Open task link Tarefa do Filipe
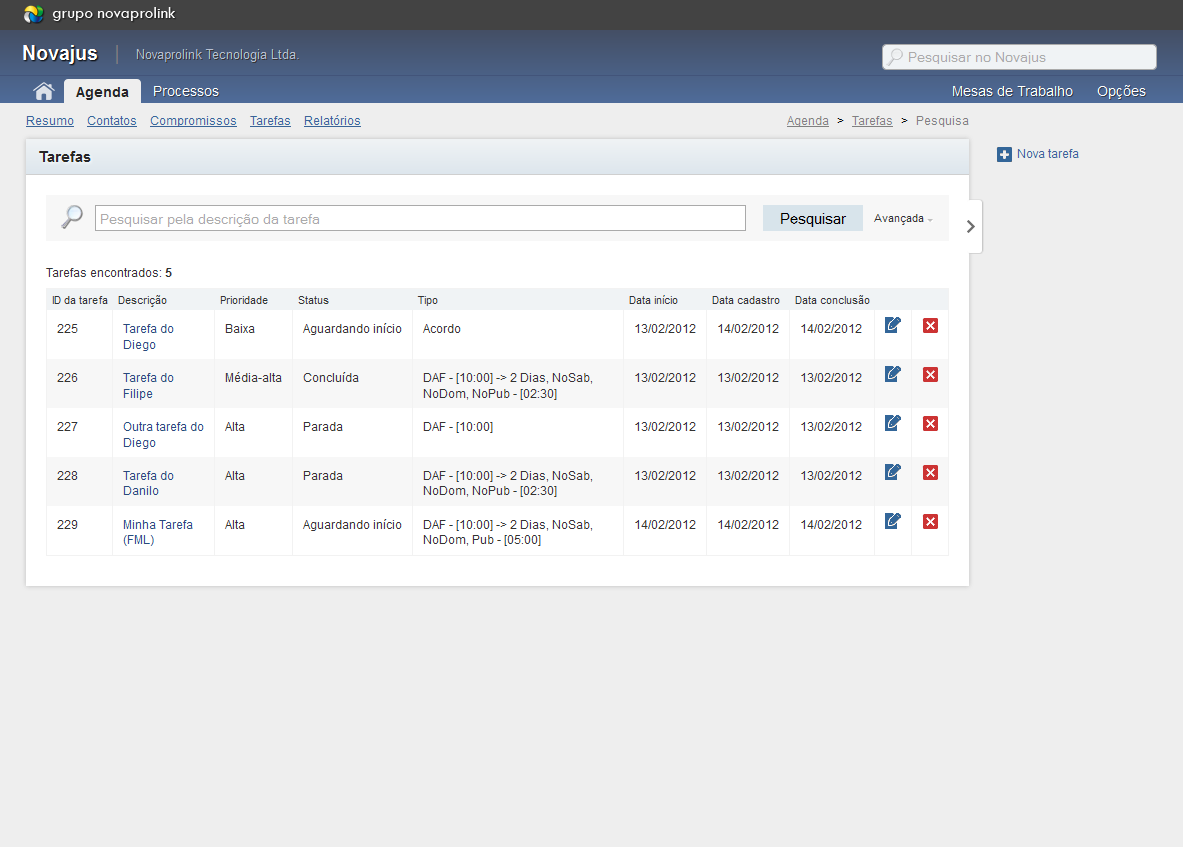 pyautogui.click(x=148, y=385)
